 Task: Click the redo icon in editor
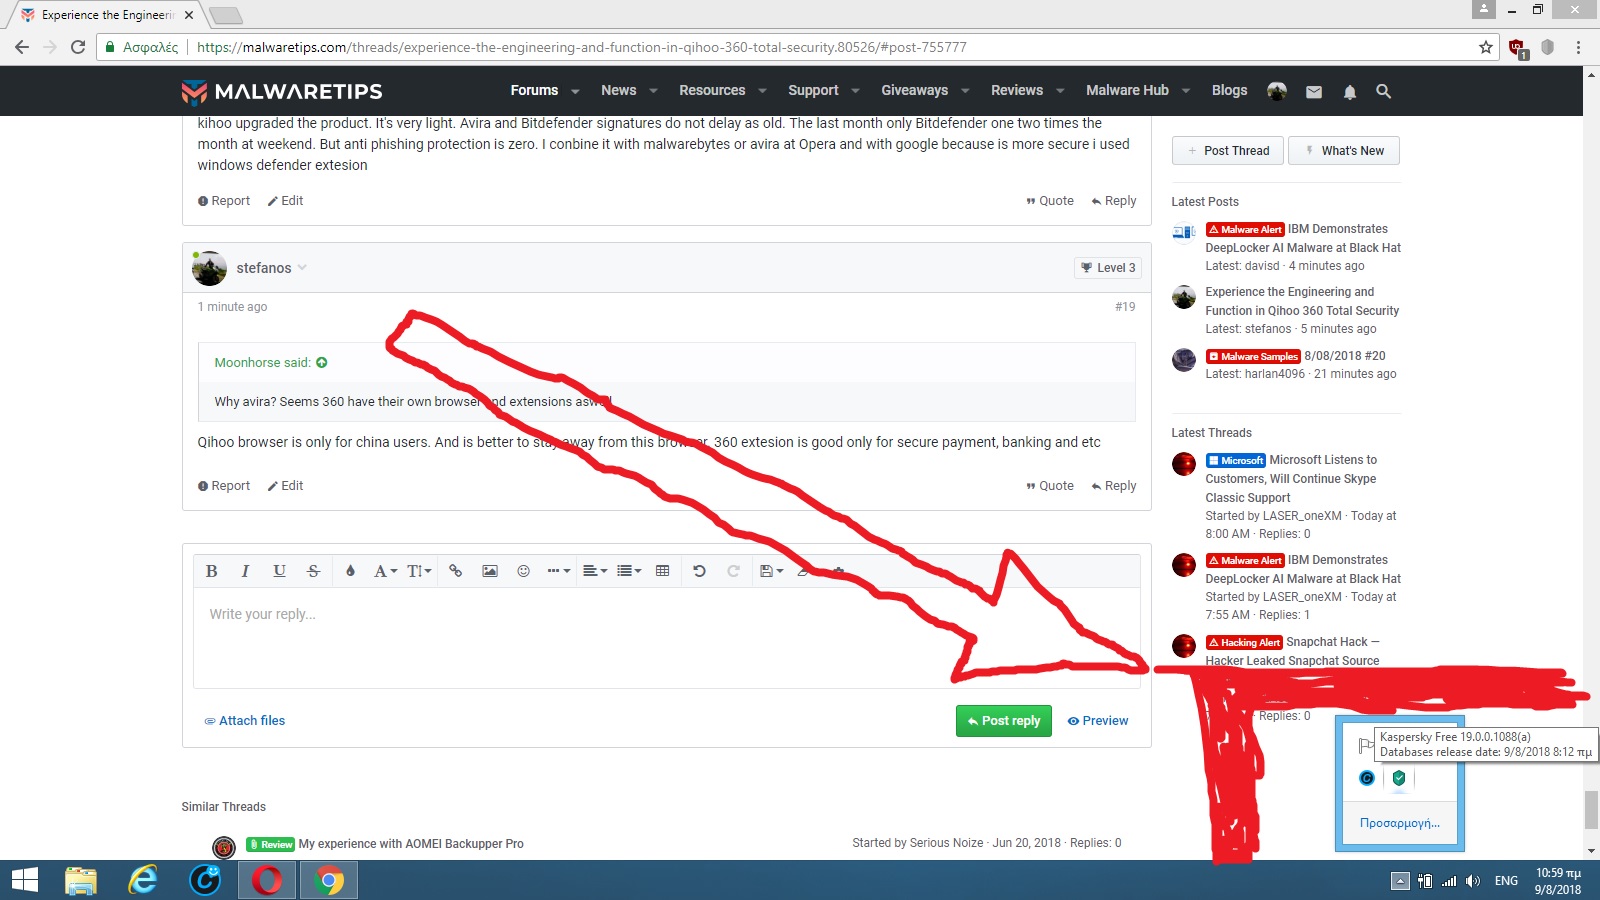pyautogui.click(x=733, y=571)
